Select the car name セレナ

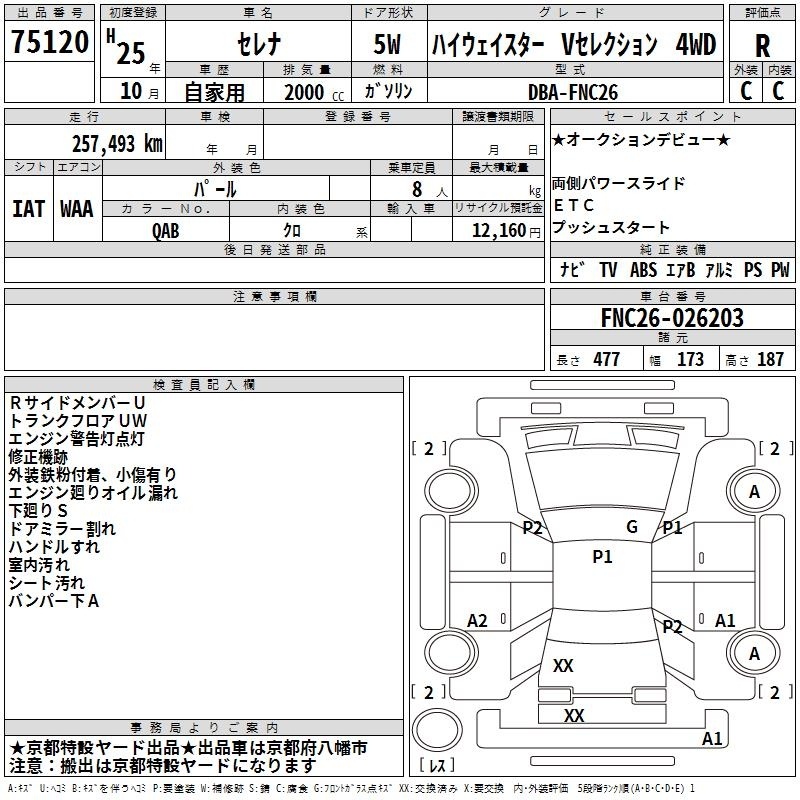pyautogui.click(x=258, y=44)
